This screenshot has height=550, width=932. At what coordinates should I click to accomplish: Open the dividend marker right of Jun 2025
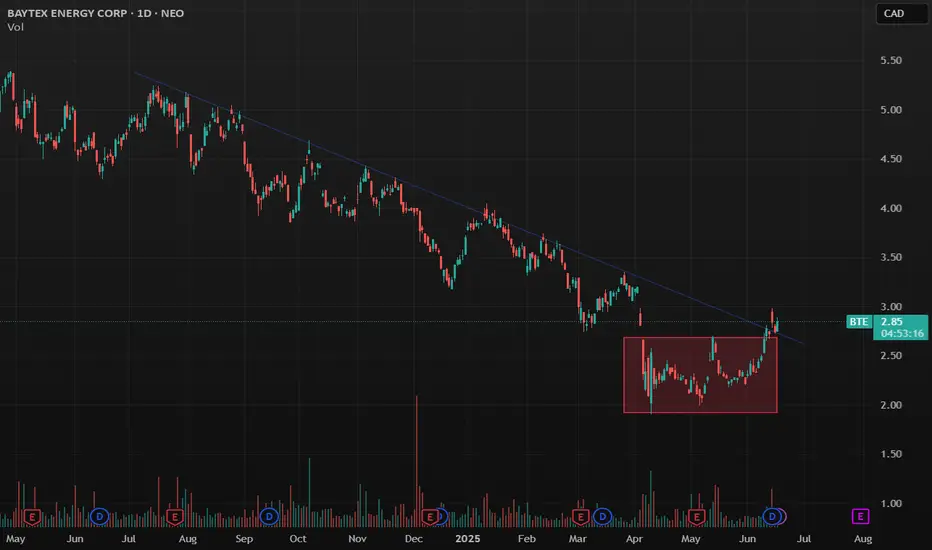pyautogui.click(x=773, y=517)
